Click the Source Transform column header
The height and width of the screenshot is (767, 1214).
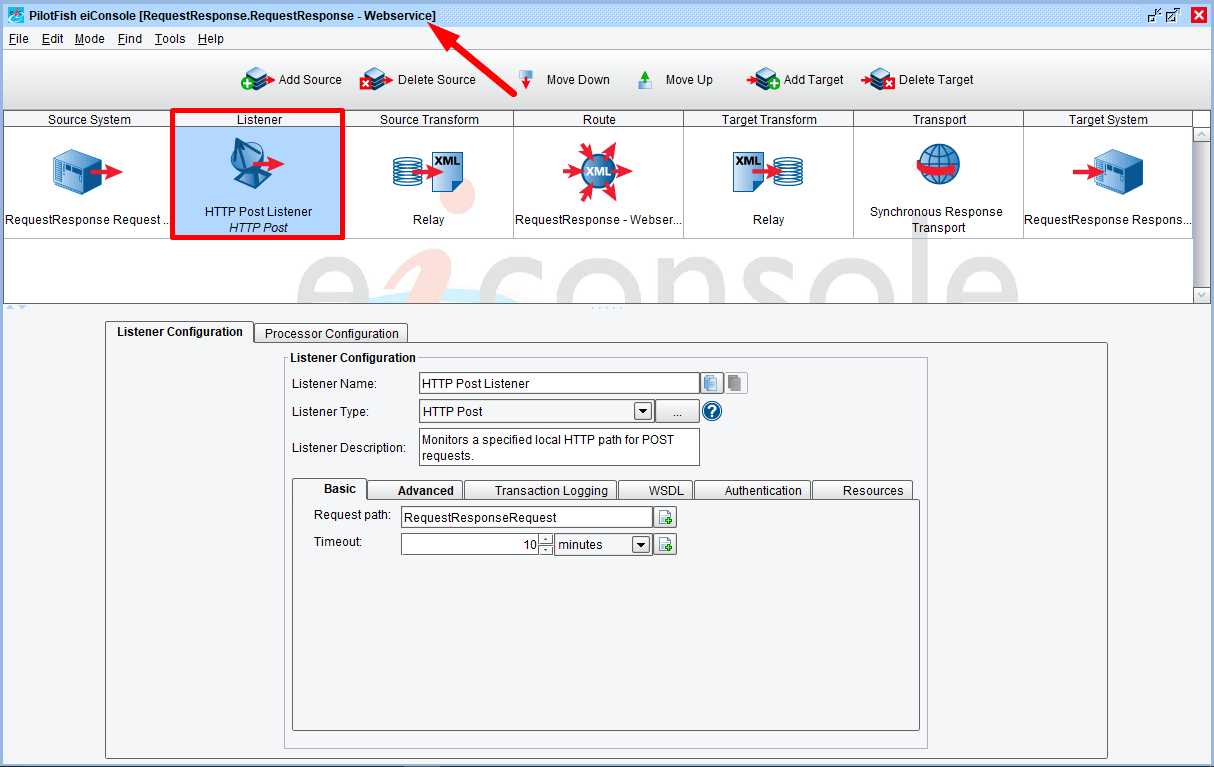coord(429,119)
